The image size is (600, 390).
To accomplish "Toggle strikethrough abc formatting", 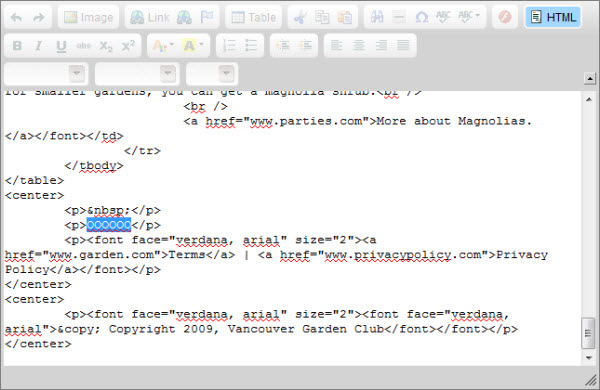I will pyautogui.click(x=83, y=46).
